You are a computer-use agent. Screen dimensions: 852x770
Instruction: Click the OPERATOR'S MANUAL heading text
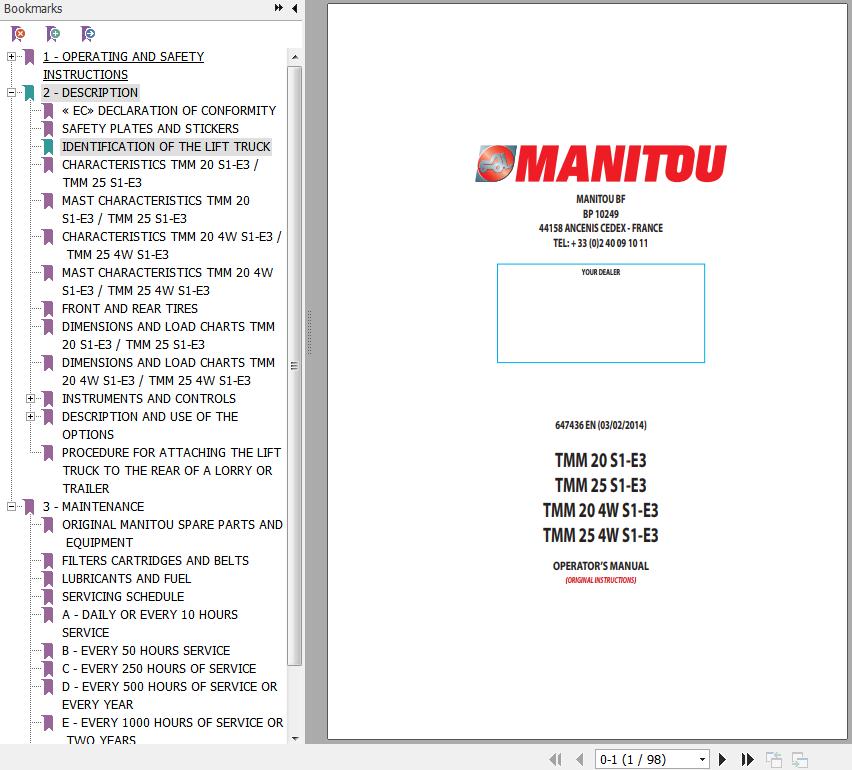pos(600,566)
